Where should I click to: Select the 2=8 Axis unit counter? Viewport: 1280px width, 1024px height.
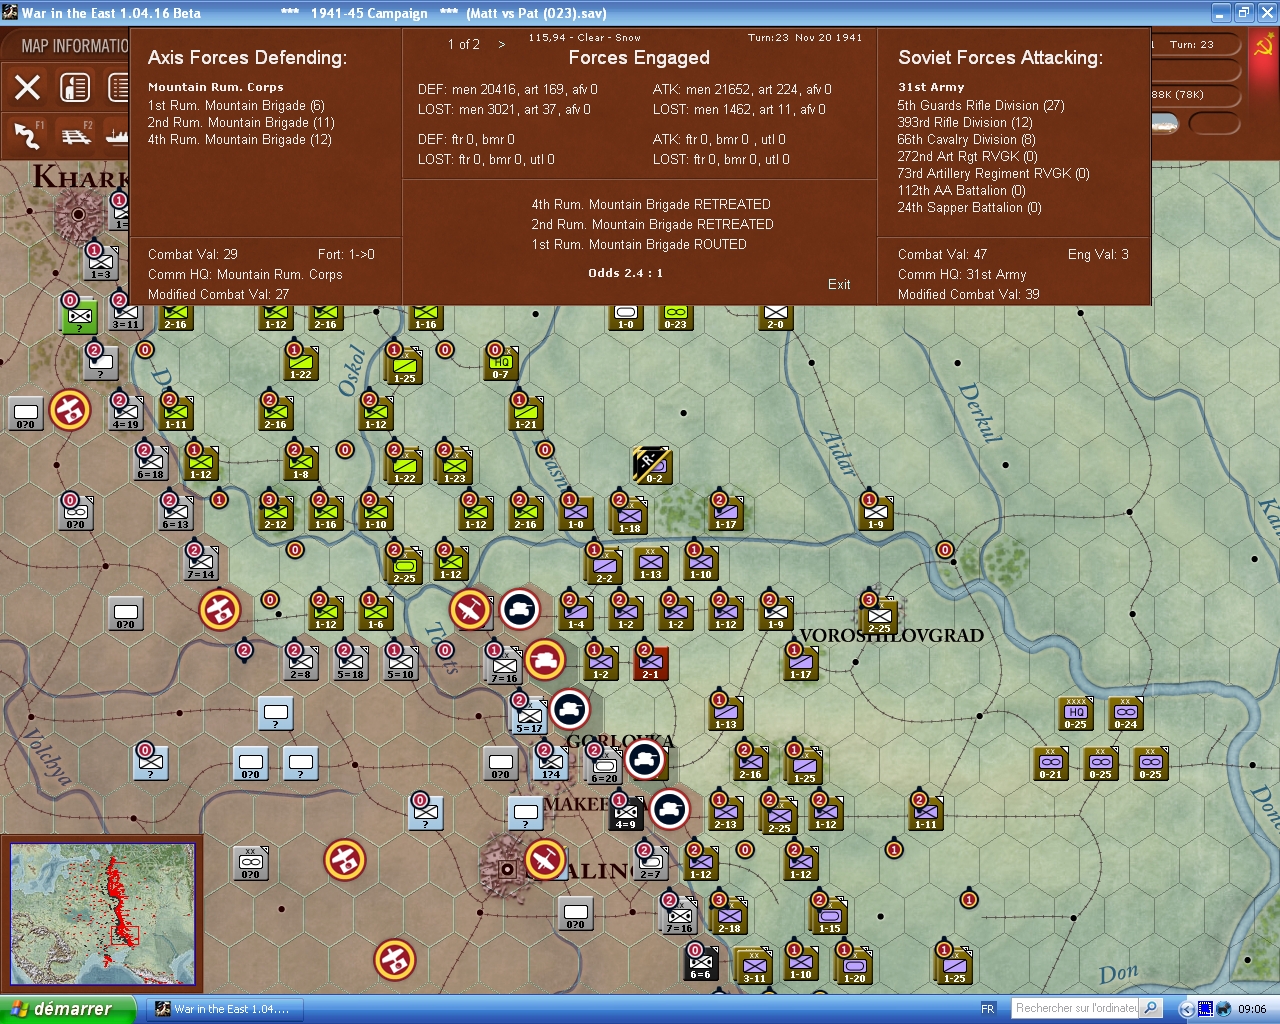301,663
